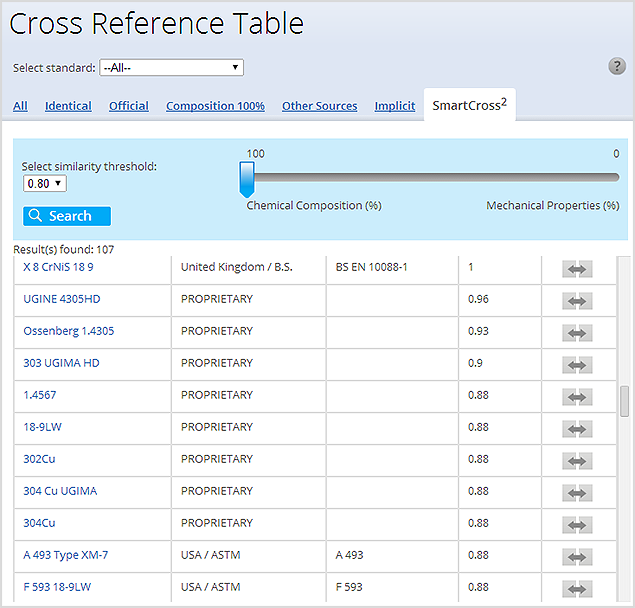Image resolution: width=635 pixels, height=608 pixels.
Task: Switch to the Composition 100% tab
Action: coord(215,106)
